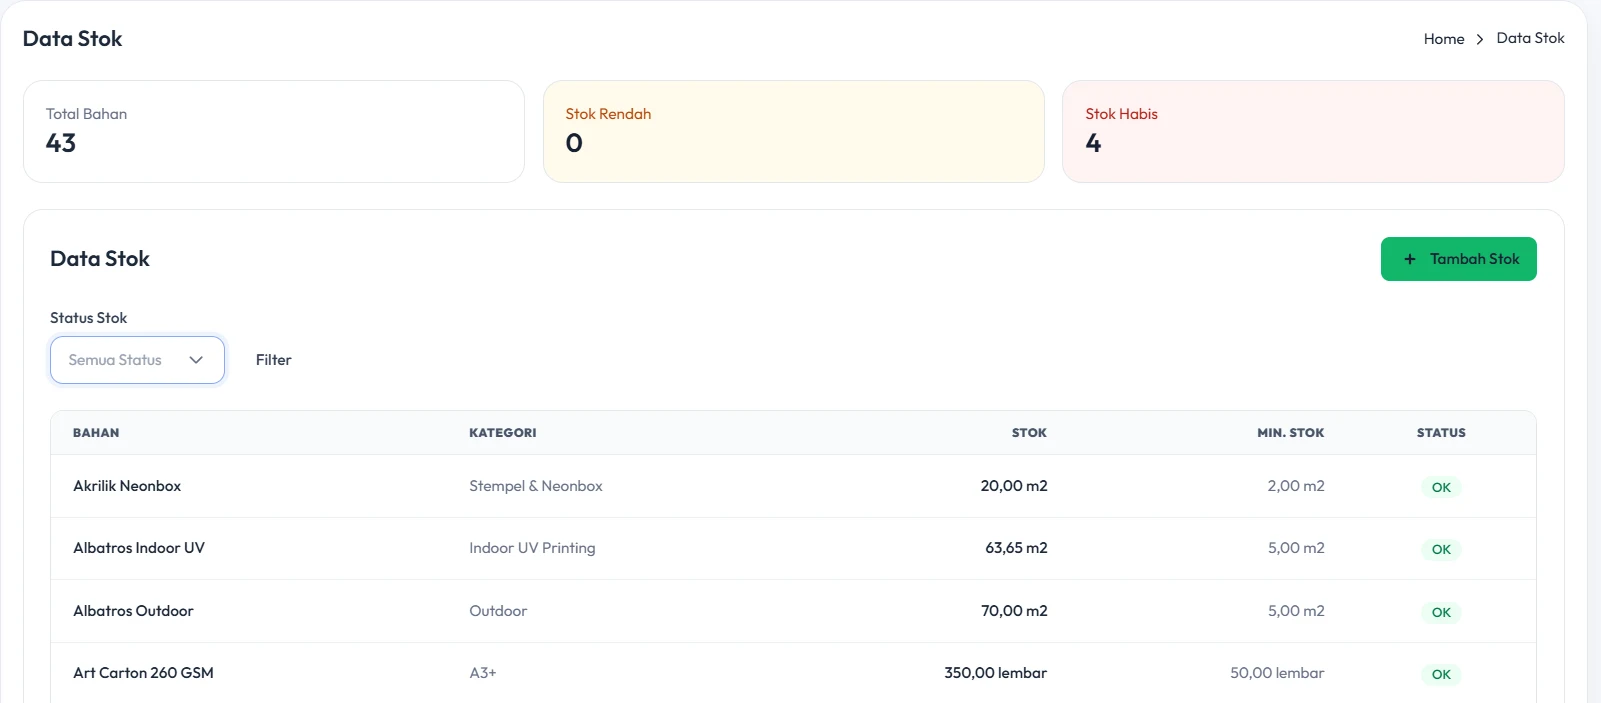This screenshot has width=1601, height=703.
Task: Click the 50,00 lembar minimum stock value
Action: [x=1277, y=673]
